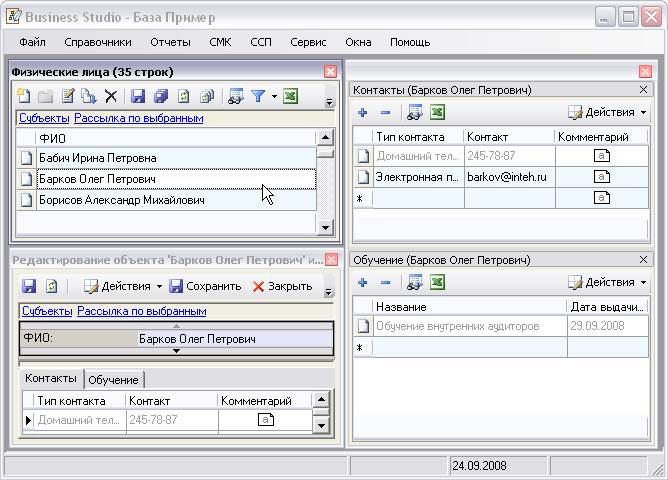The image size is (668, 480).
Task: Apply the funnel filter in Физические лица toolbar
Action: click(258, 96)
